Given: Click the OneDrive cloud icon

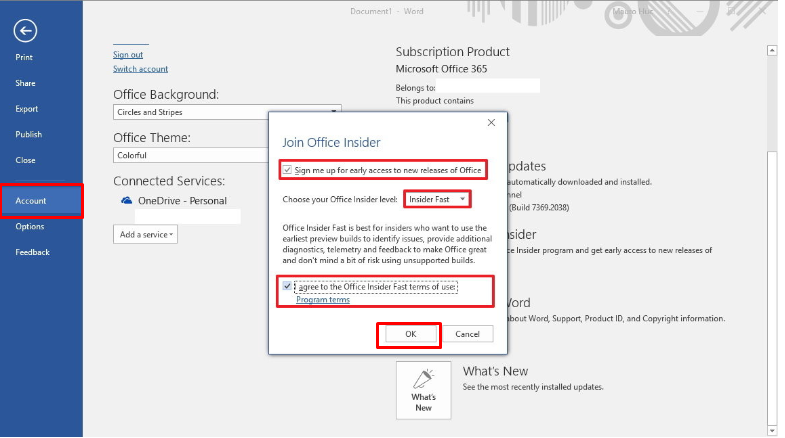Looking at the screenshot, I should (127, 201).
